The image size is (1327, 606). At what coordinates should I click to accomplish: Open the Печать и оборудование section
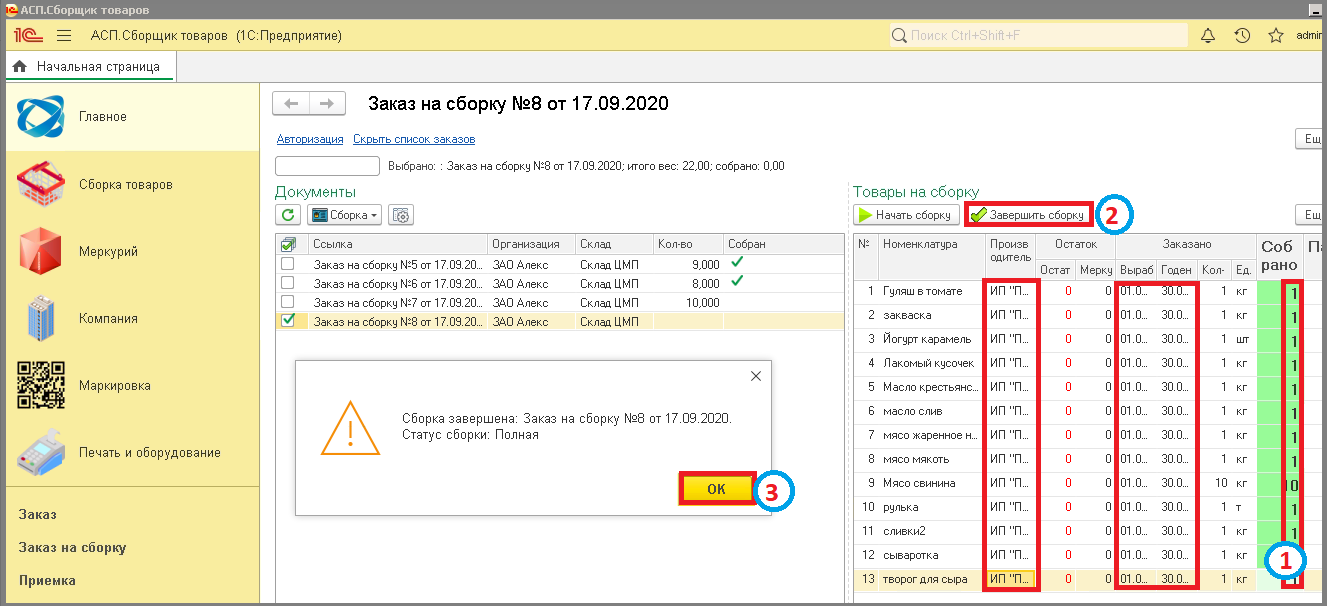point(130,452)
